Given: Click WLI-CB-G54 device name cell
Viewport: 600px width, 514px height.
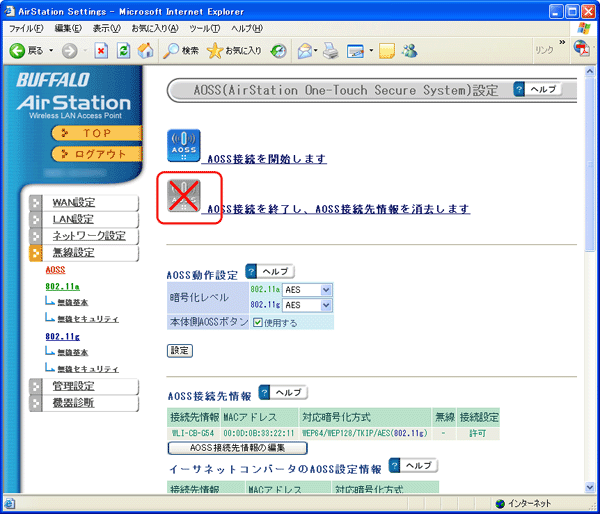Looking at the screenshot, I should coord(193,433).
